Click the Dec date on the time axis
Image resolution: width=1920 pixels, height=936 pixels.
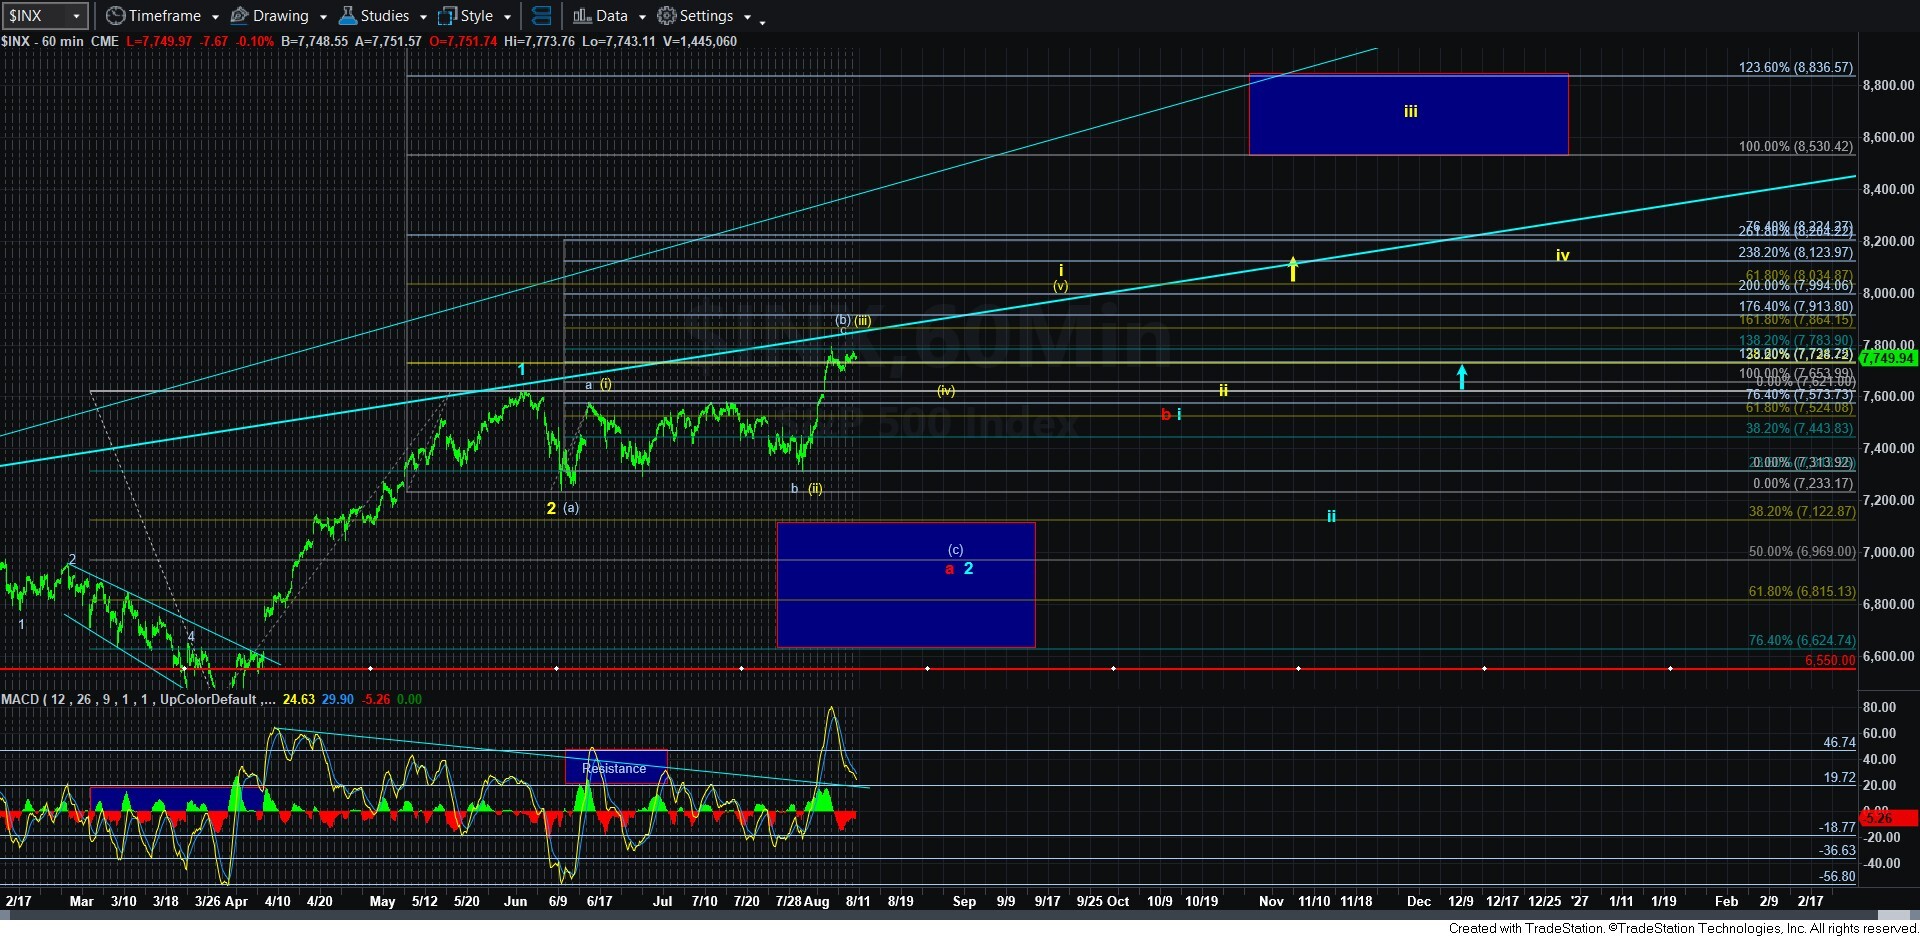[1418, 901]
